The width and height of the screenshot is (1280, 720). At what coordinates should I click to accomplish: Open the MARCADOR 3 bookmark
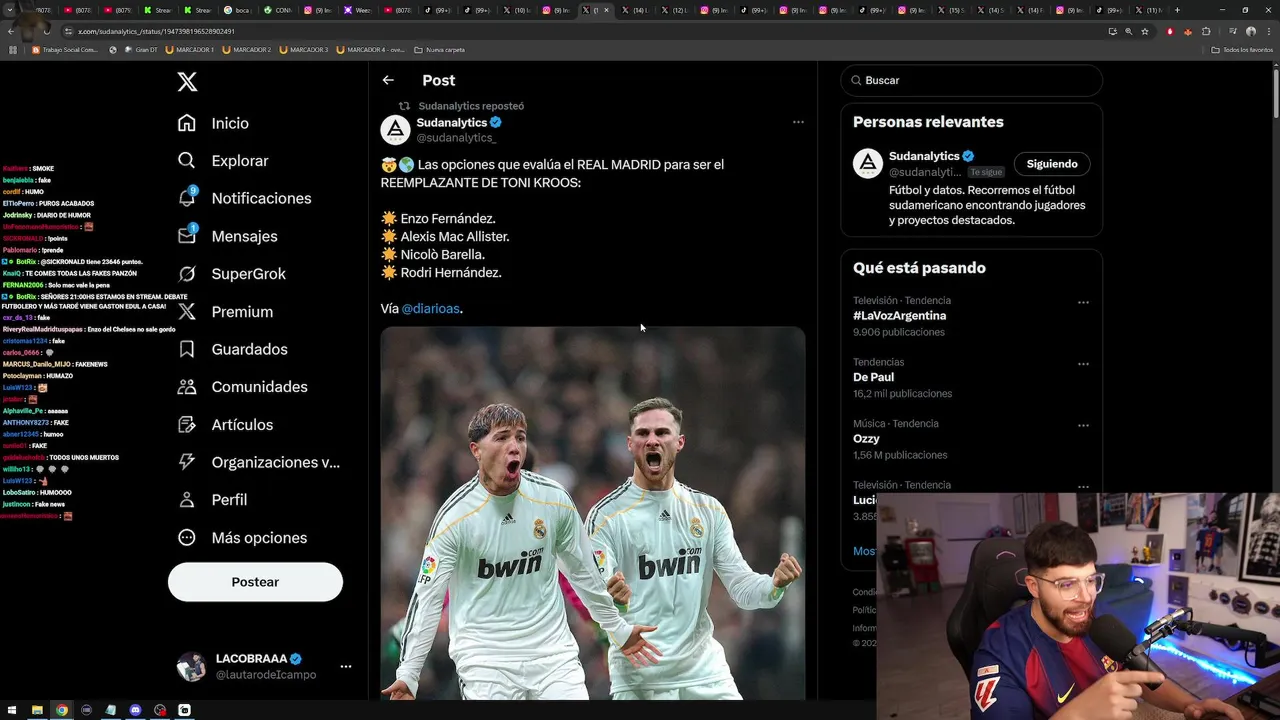point(305,49)
